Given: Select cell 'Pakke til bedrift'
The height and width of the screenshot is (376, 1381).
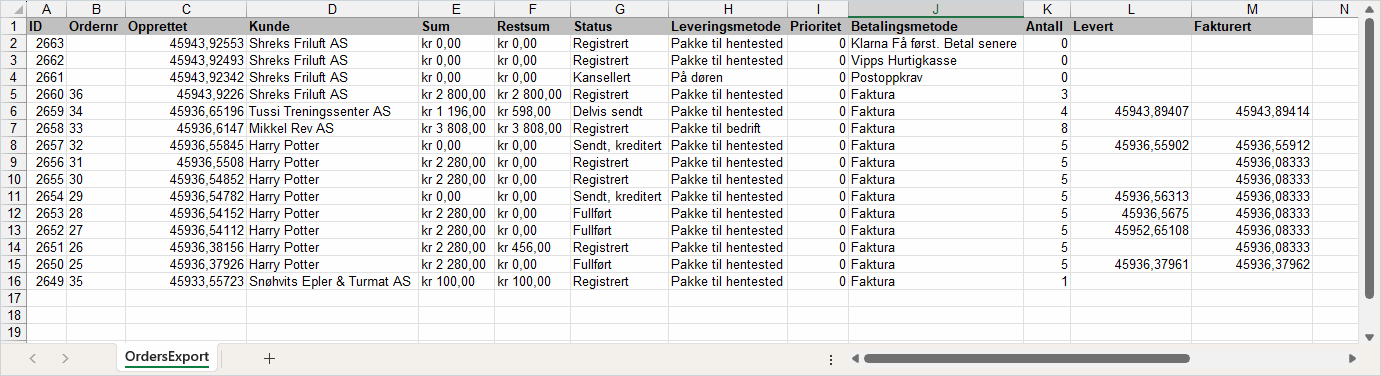Looking at the screenshot, I should click(x=727, y=128).
